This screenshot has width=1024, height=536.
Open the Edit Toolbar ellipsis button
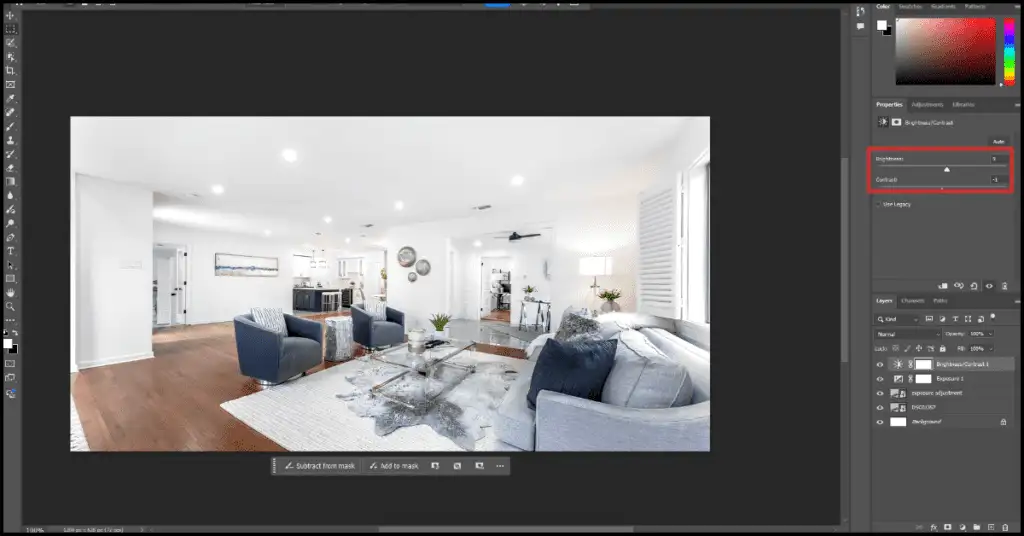(10, 320)
